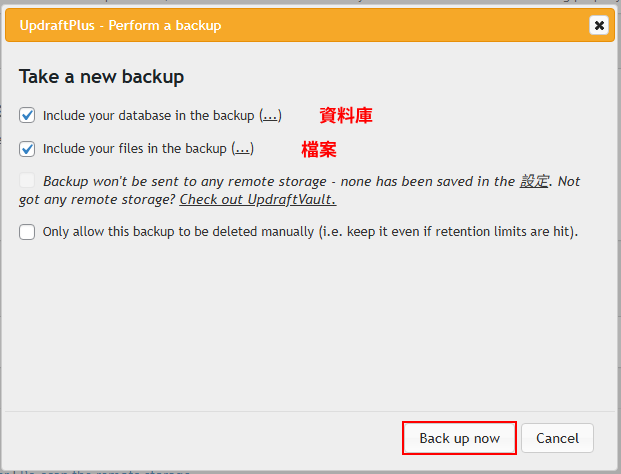Click the italic remote storage notice text

click(280, 181)
